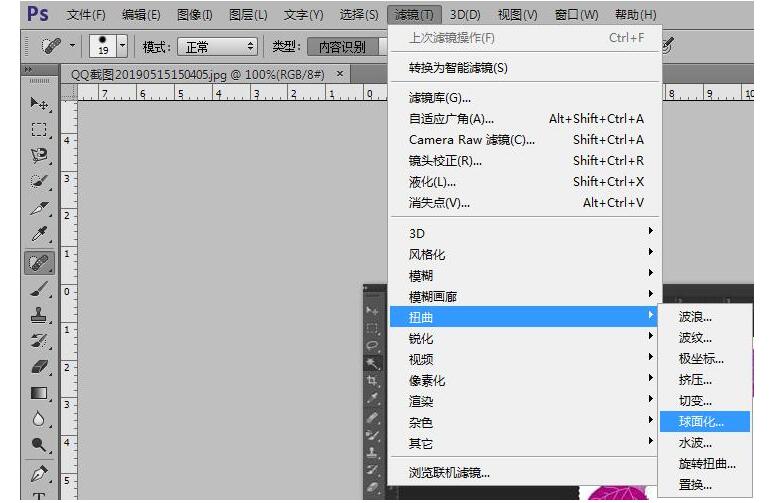
Task: Expand the toolbox panel double-arrow
Action: [28, 70]
